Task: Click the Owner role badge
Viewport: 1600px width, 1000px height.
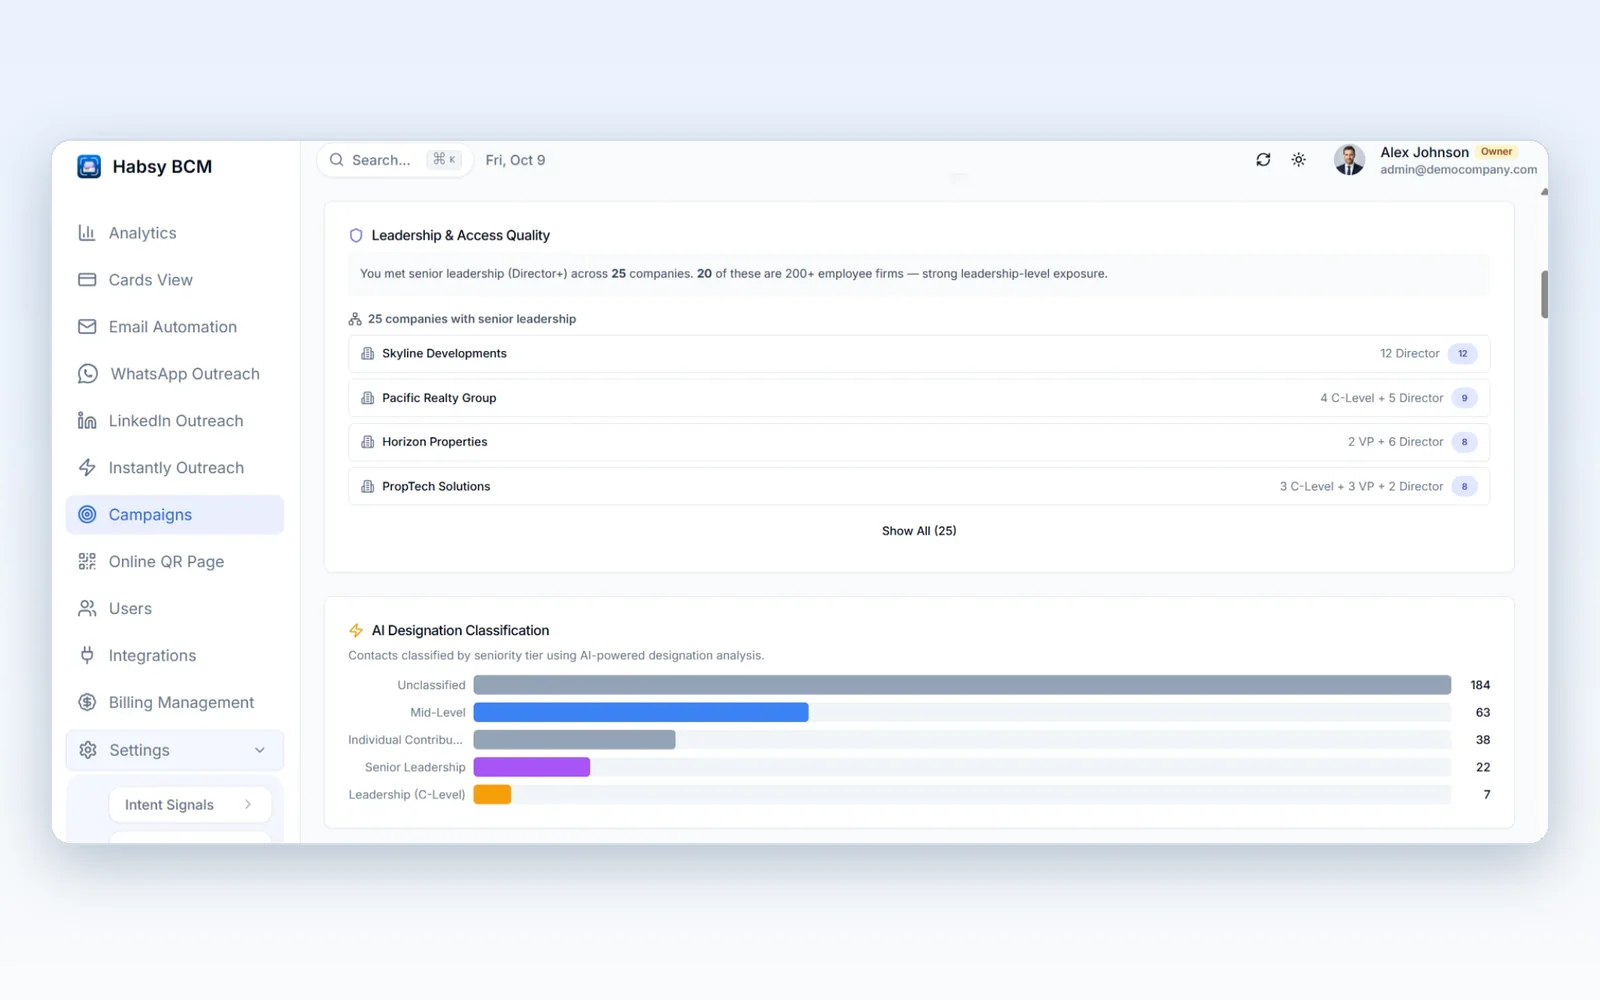Action: click(x=1497, y=152)
